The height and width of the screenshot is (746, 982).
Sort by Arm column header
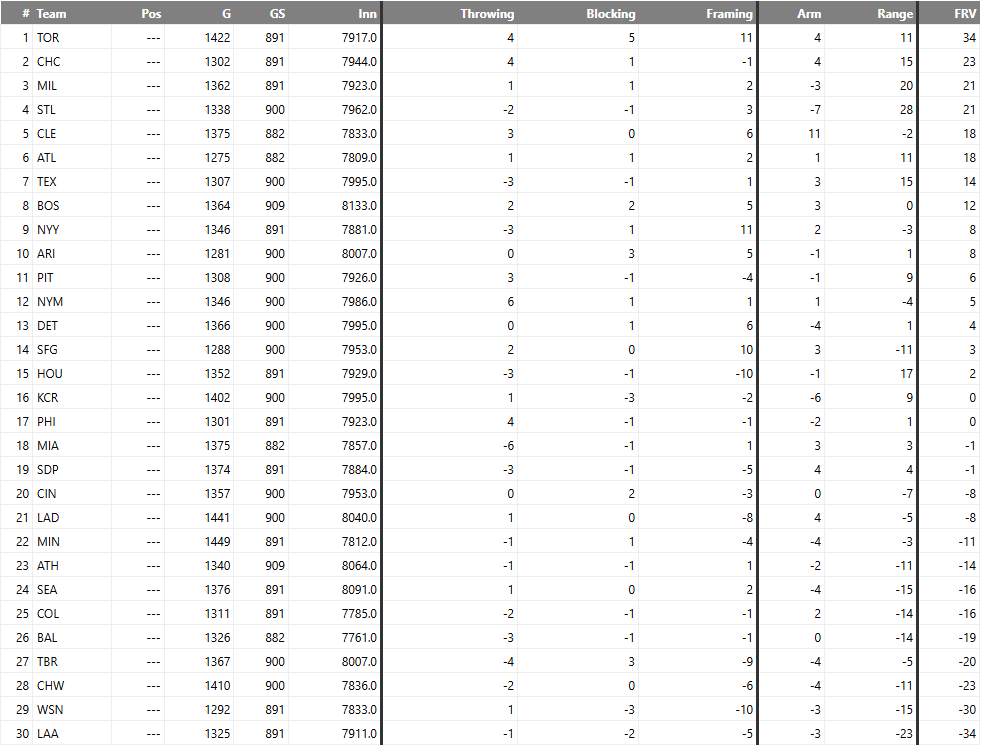pos(809,14)
